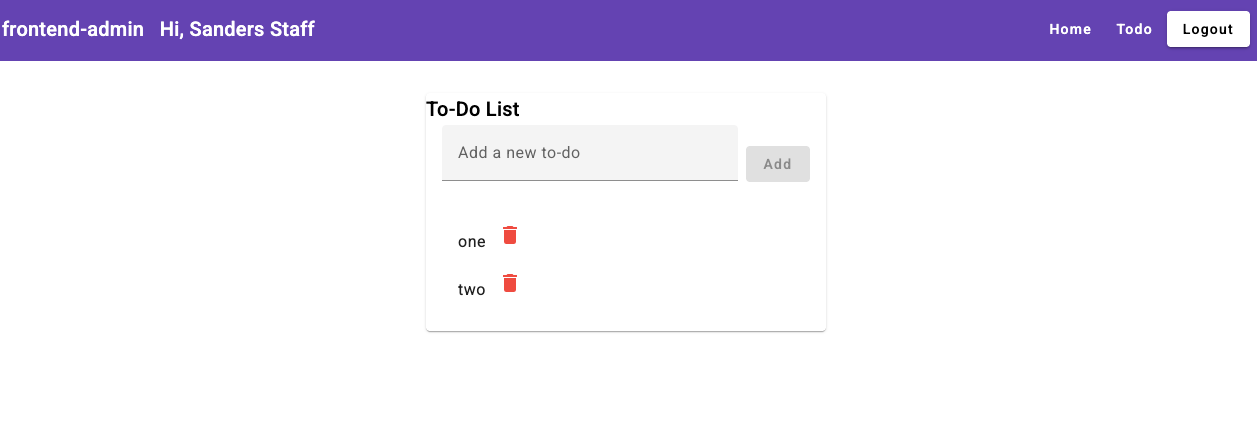Image resolution: width=1257 pixels, height=421 pixels.
Task: Click empty purple area of the top navbar
Action: click(680, 29)
